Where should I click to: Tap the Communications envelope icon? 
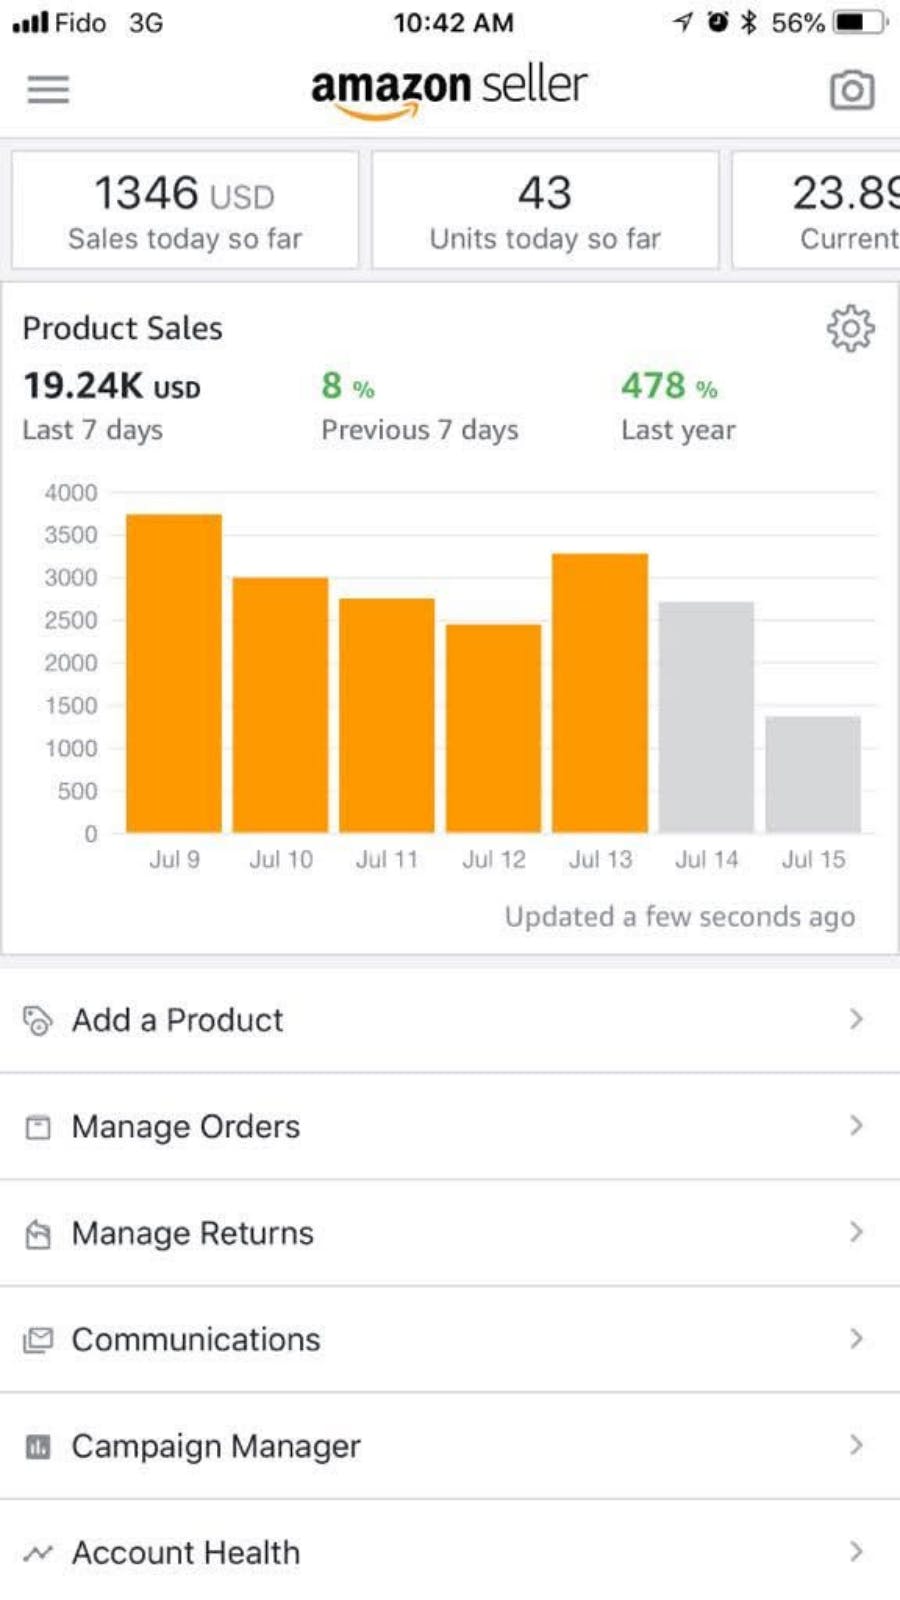[x=37, y=1340]
